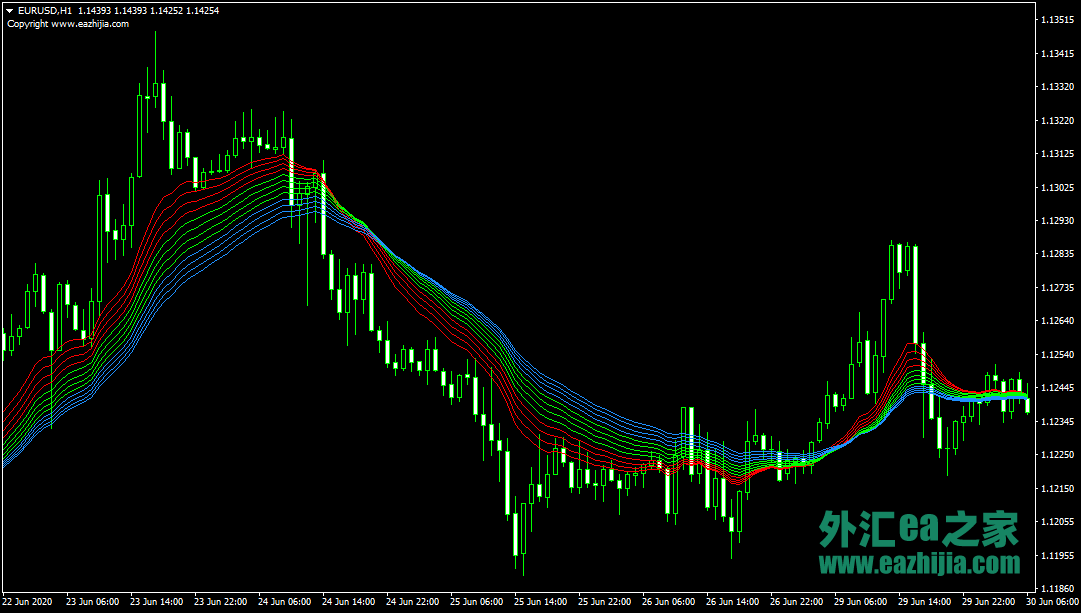Screen dimensions: 1081x613
Task: Click price label 1.13515 on the scale
Action: 1058,20
